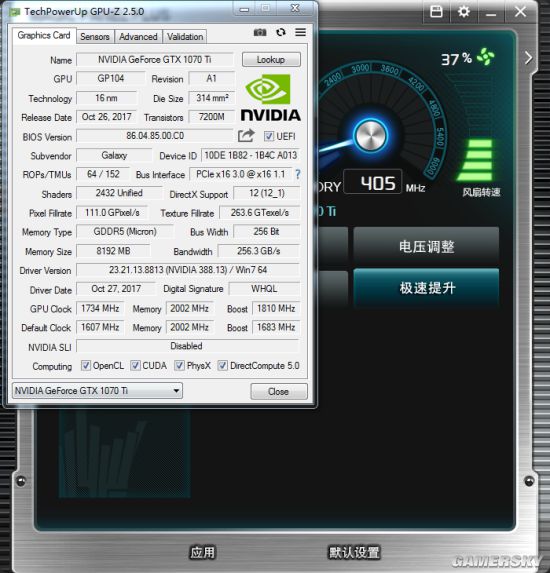Click the Texture Fillrate 263.6 GTexel/s value
The height and width of the screenshot is (573, 550).
tap(259, 213)
